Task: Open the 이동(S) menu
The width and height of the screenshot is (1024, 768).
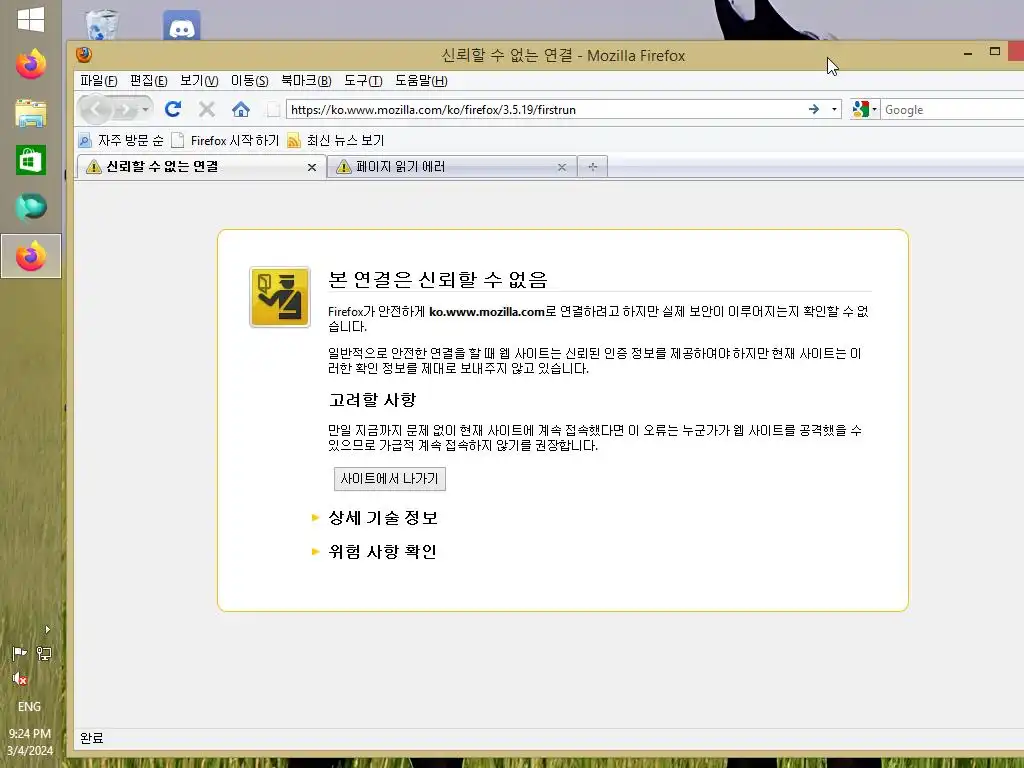Action: 249,80
